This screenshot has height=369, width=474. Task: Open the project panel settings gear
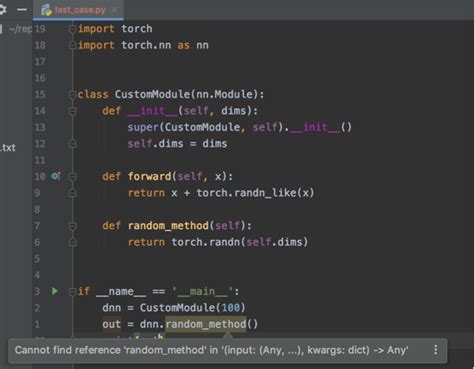(2, 9)
